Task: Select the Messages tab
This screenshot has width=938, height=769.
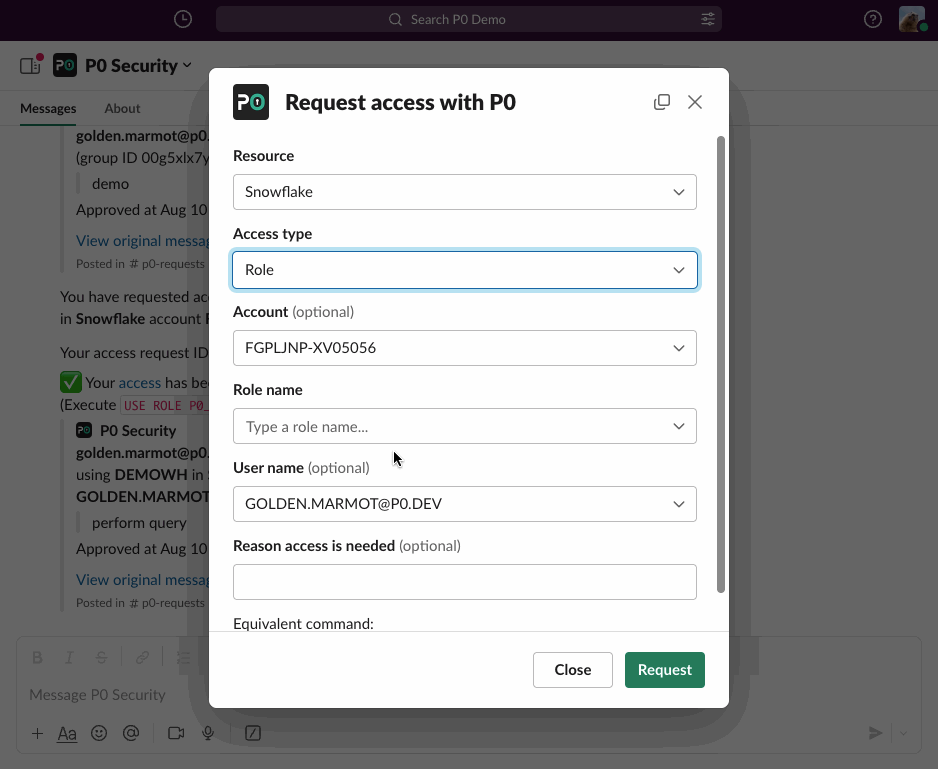Action: coord(48,108)
